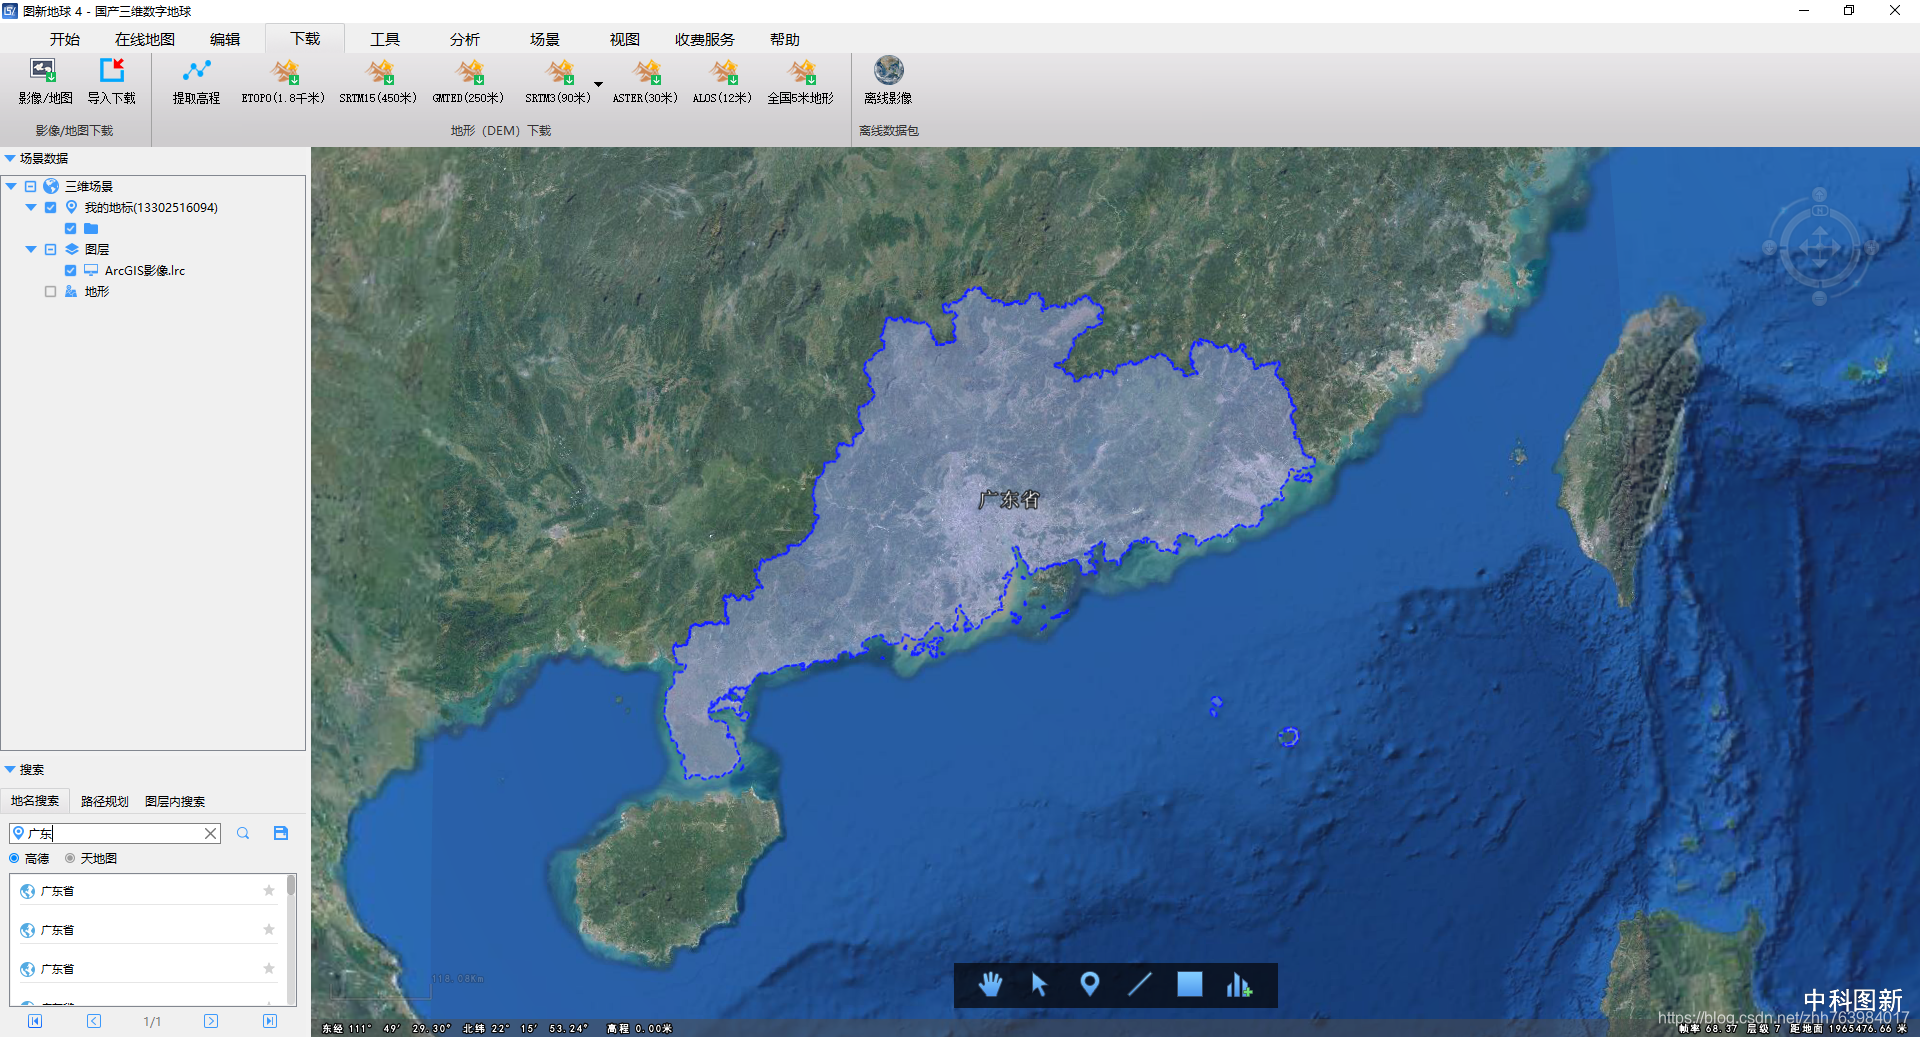Viewport: 1920px width, 1037px height.
Task: Switch to the 地名搜索 tab
Action: pyautogui.click(x=35, y=801)
